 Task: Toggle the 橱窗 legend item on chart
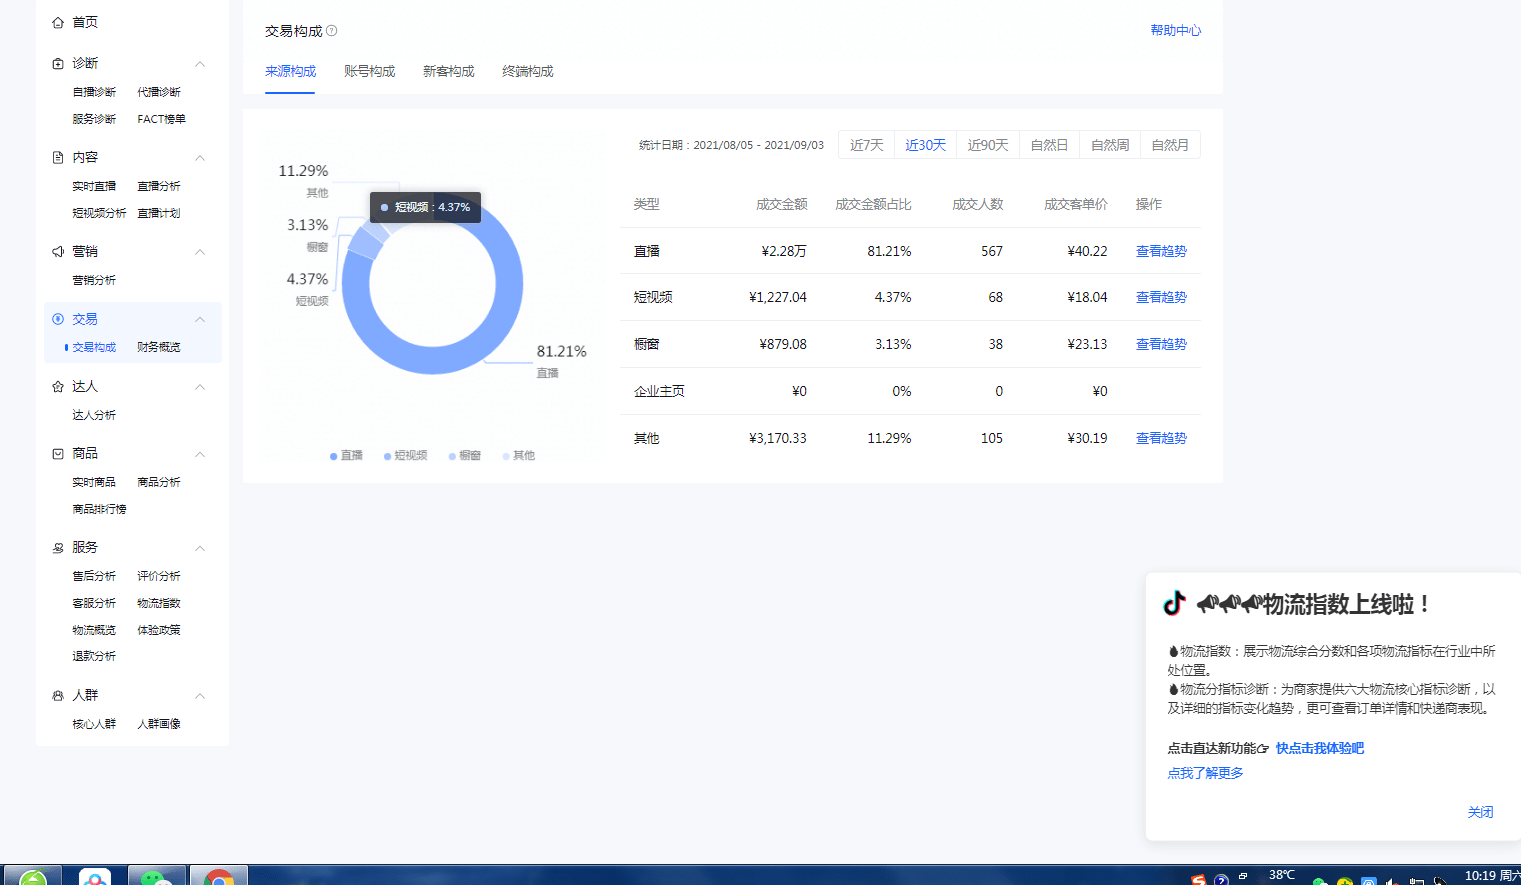(x=465, y=455)
